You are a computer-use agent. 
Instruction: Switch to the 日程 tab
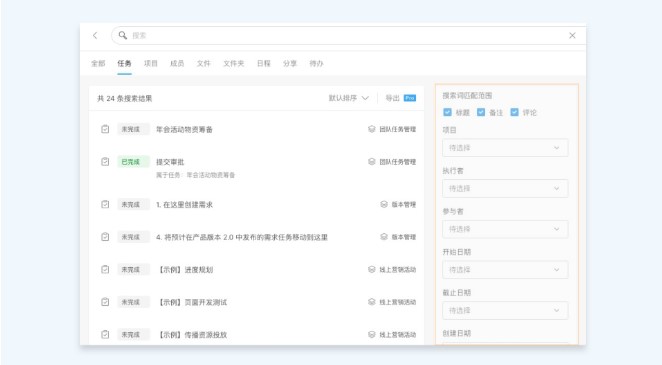pos(263,63)
